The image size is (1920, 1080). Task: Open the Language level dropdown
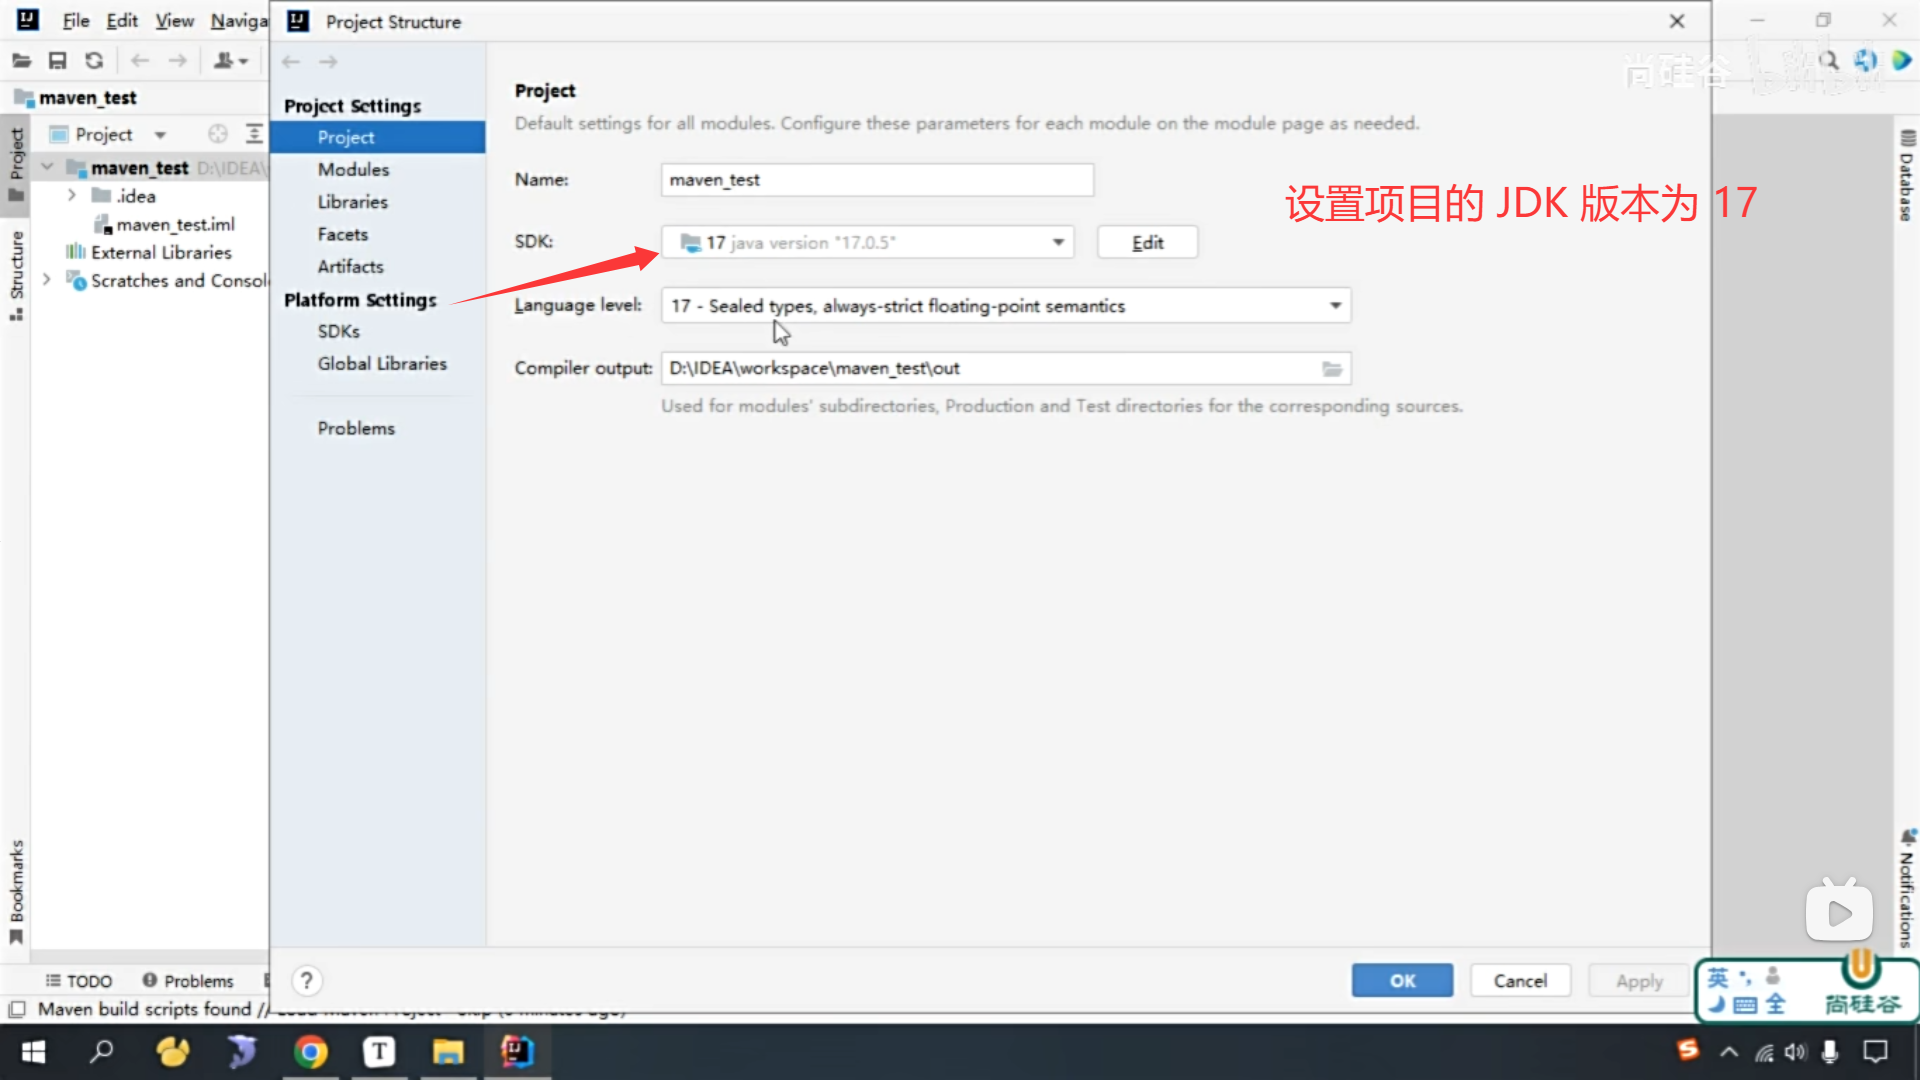[x=1335, y=306]
